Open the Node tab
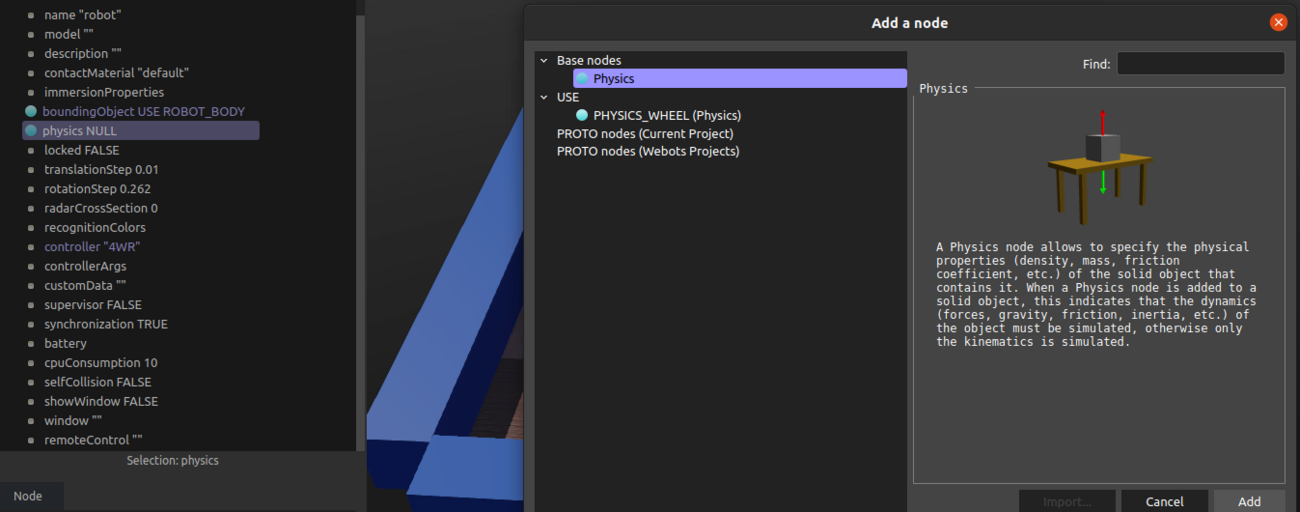This screenshot has height=512, width=1300. click(28, 496)
